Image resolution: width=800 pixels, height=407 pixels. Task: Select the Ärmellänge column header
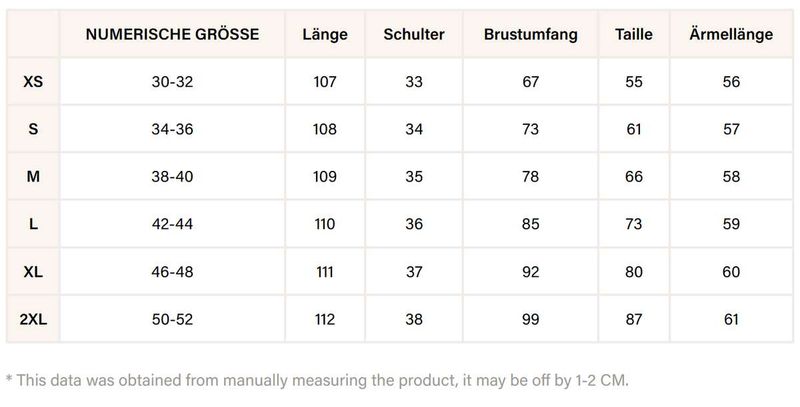click(731, 35)
